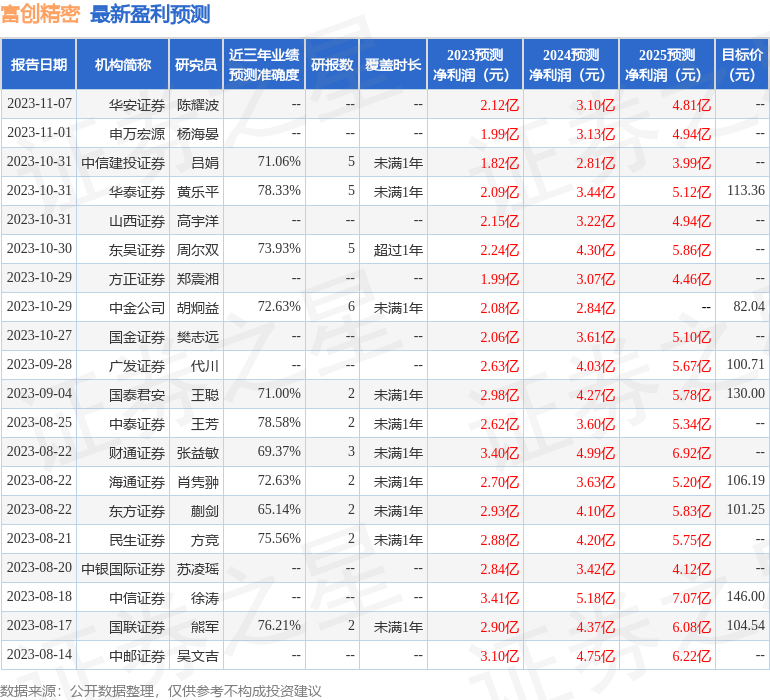The image size is (770, 700).
Task: Click the date 2023-11-07
Action: [39, 104]
